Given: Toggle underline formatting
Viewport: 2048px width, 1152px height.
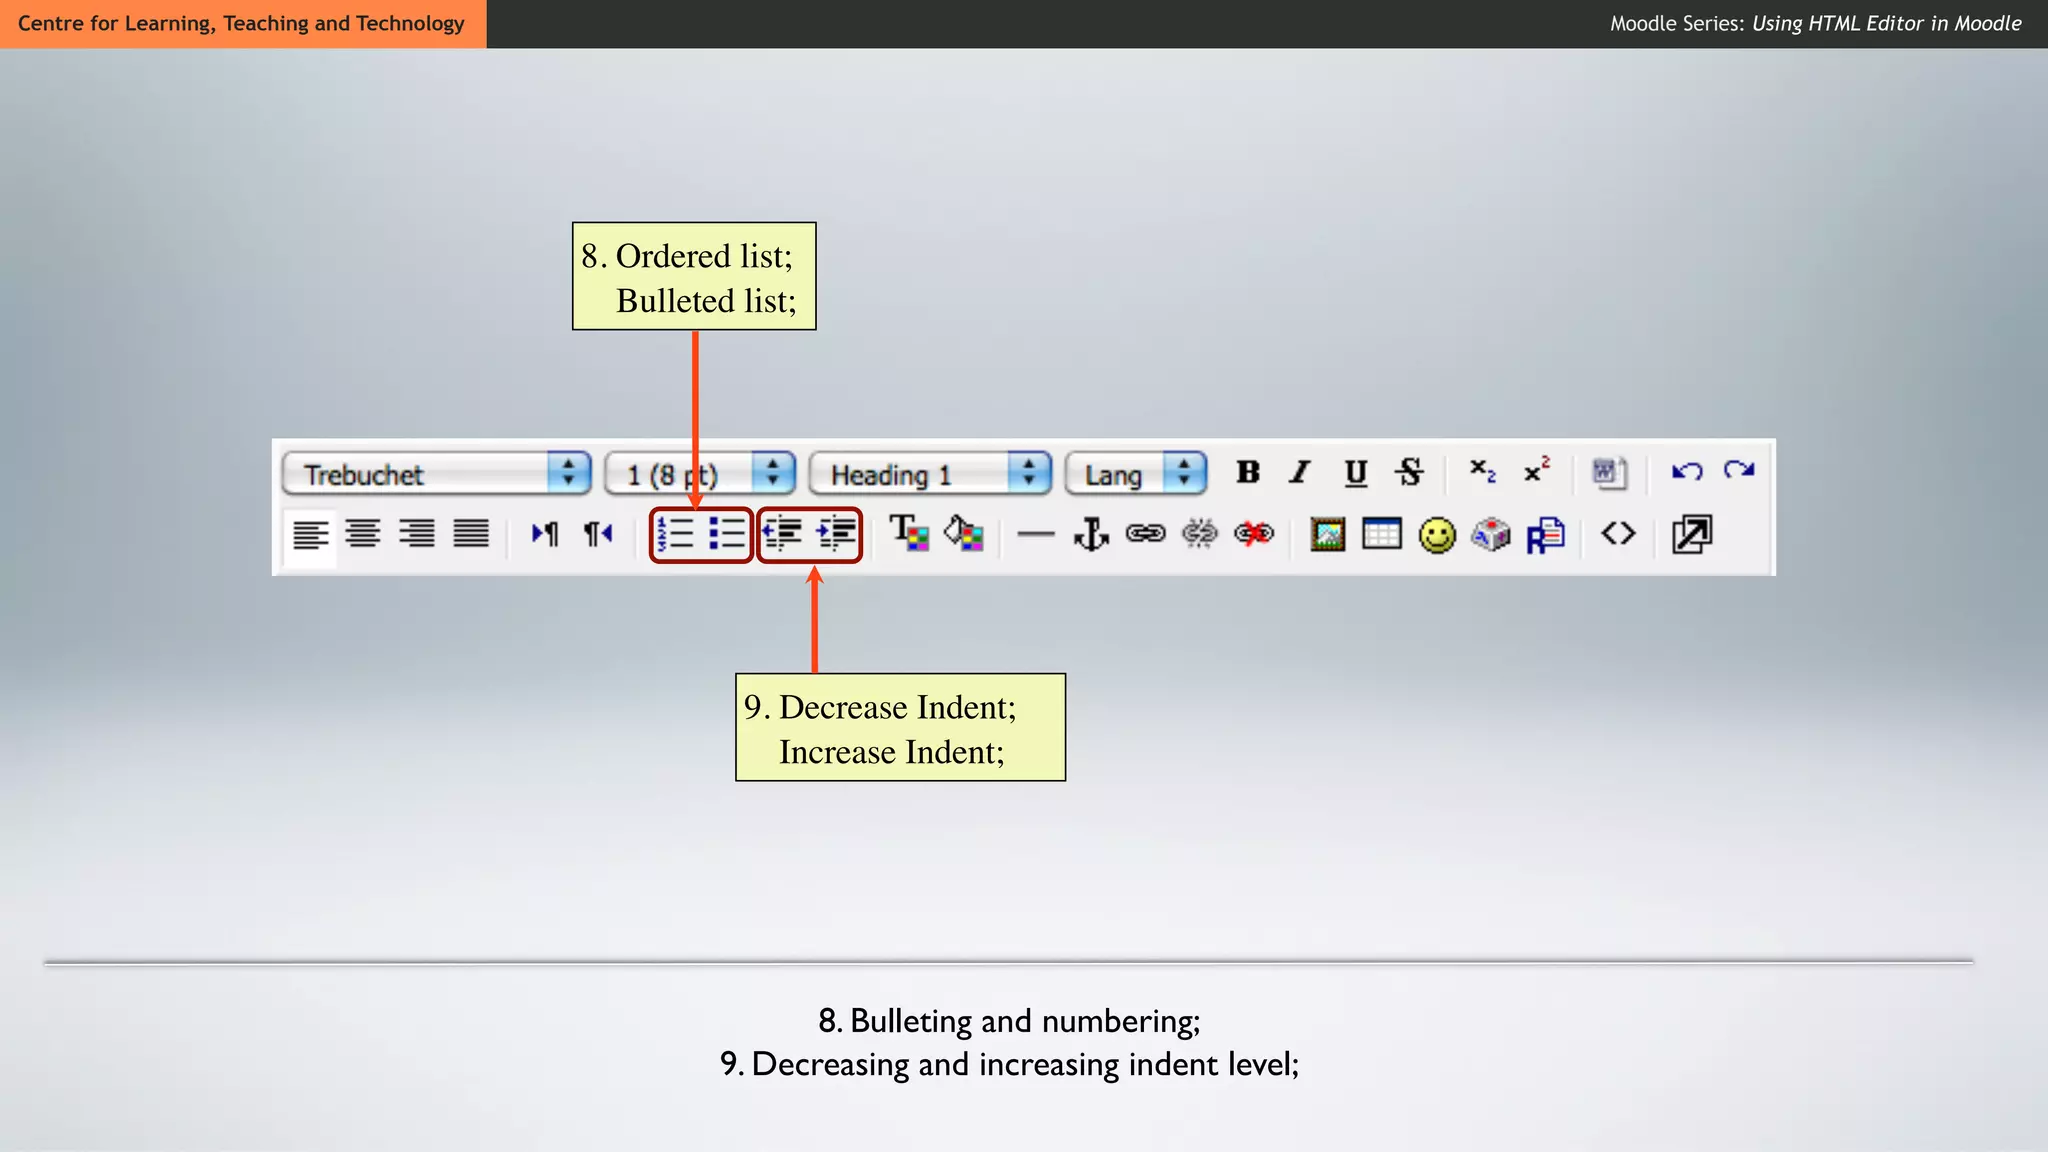Looking at the screenshot, I should pos(1355,472).
